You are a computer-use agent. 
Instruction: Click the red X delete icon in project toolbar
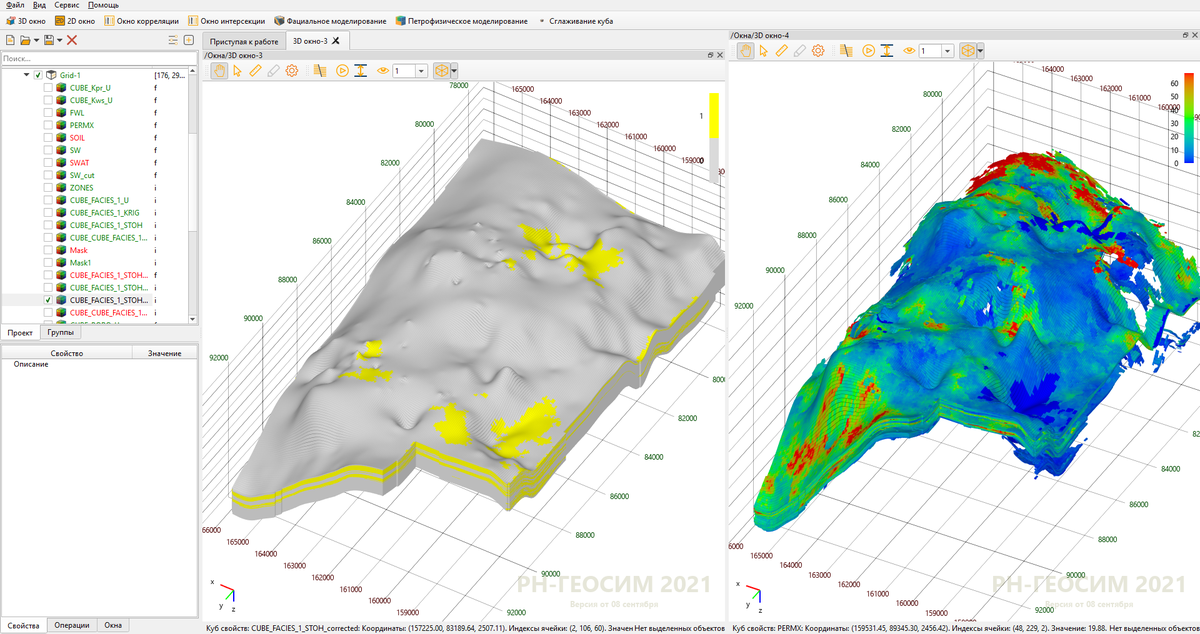coord(72,40)
